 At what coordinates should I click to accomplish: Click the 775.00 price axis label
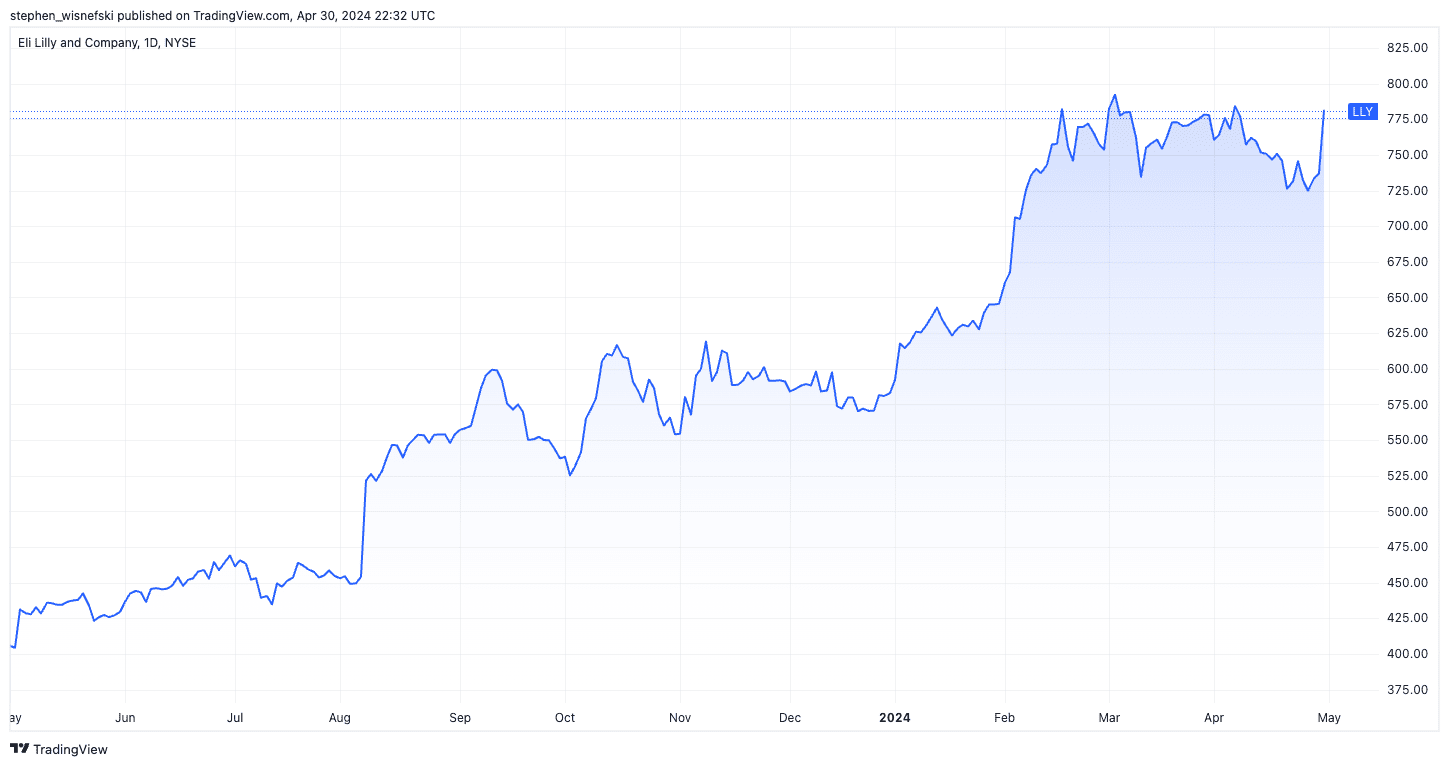[1406, 119]
